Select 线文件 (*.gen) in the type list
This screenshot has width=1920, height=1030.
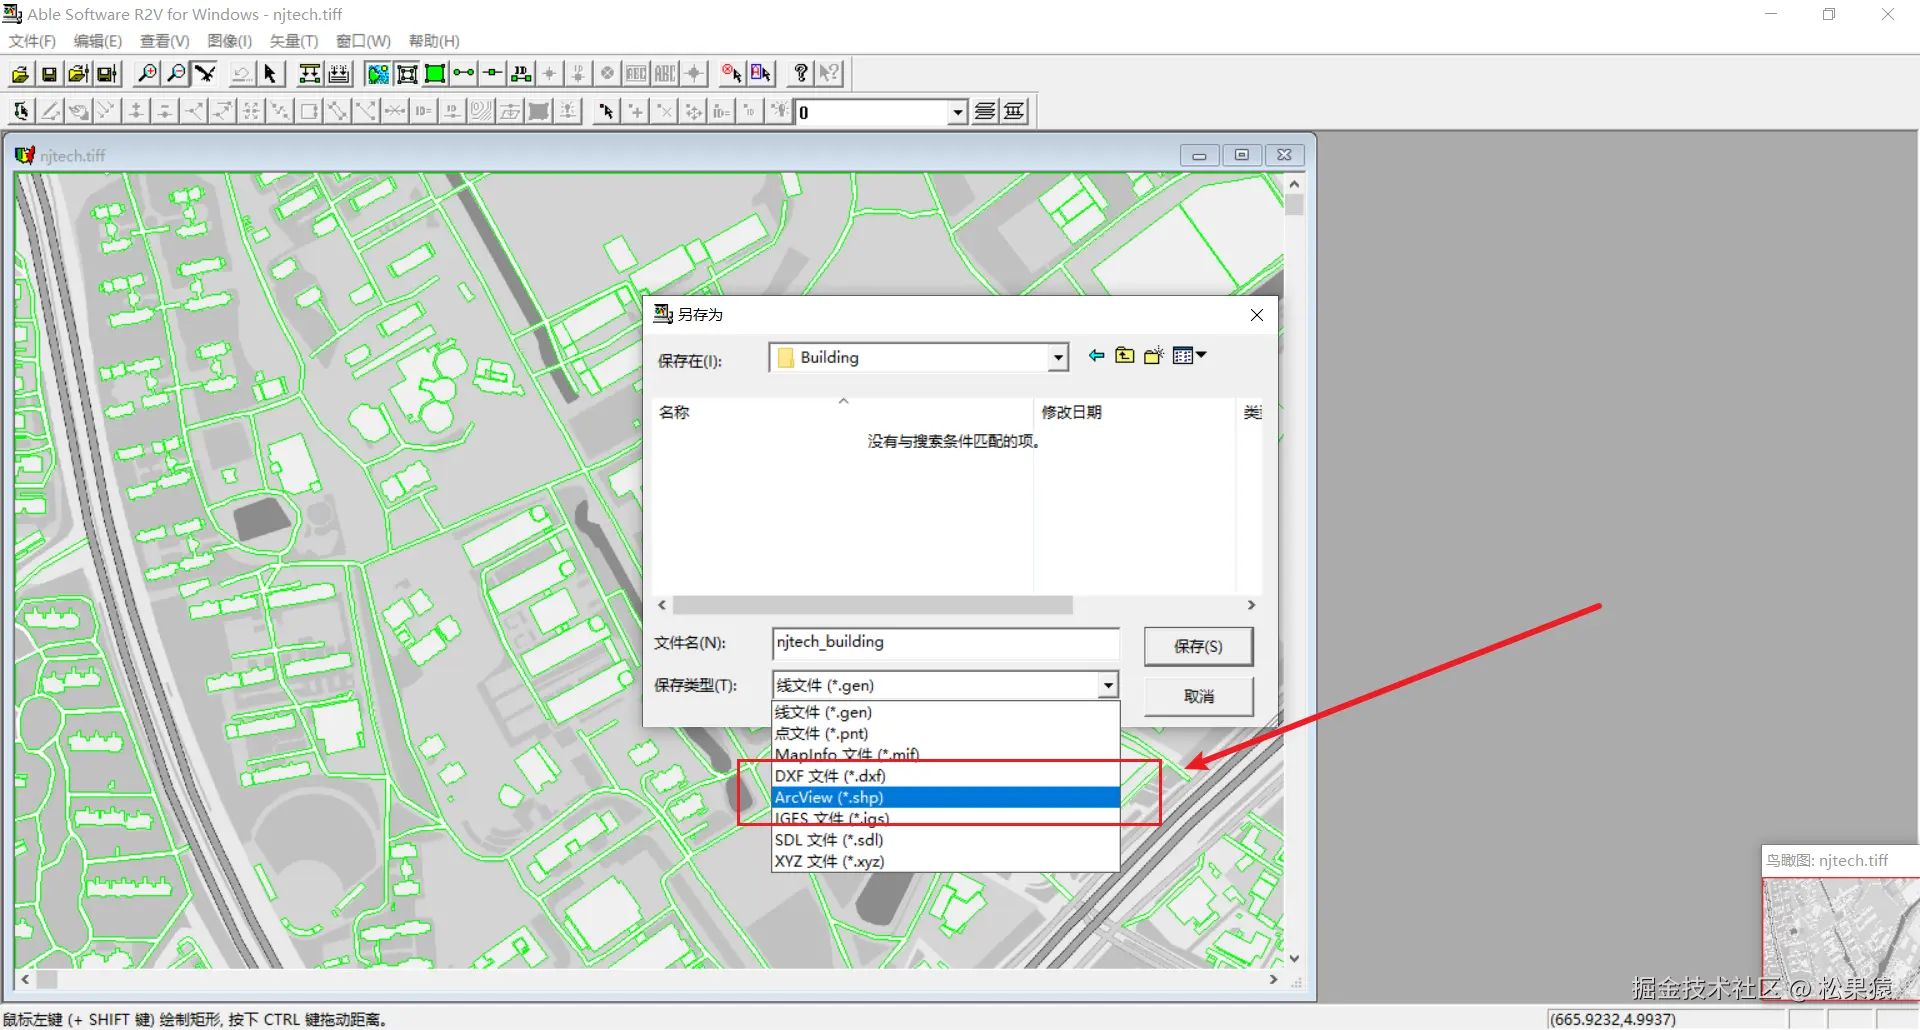click(945, 712)
